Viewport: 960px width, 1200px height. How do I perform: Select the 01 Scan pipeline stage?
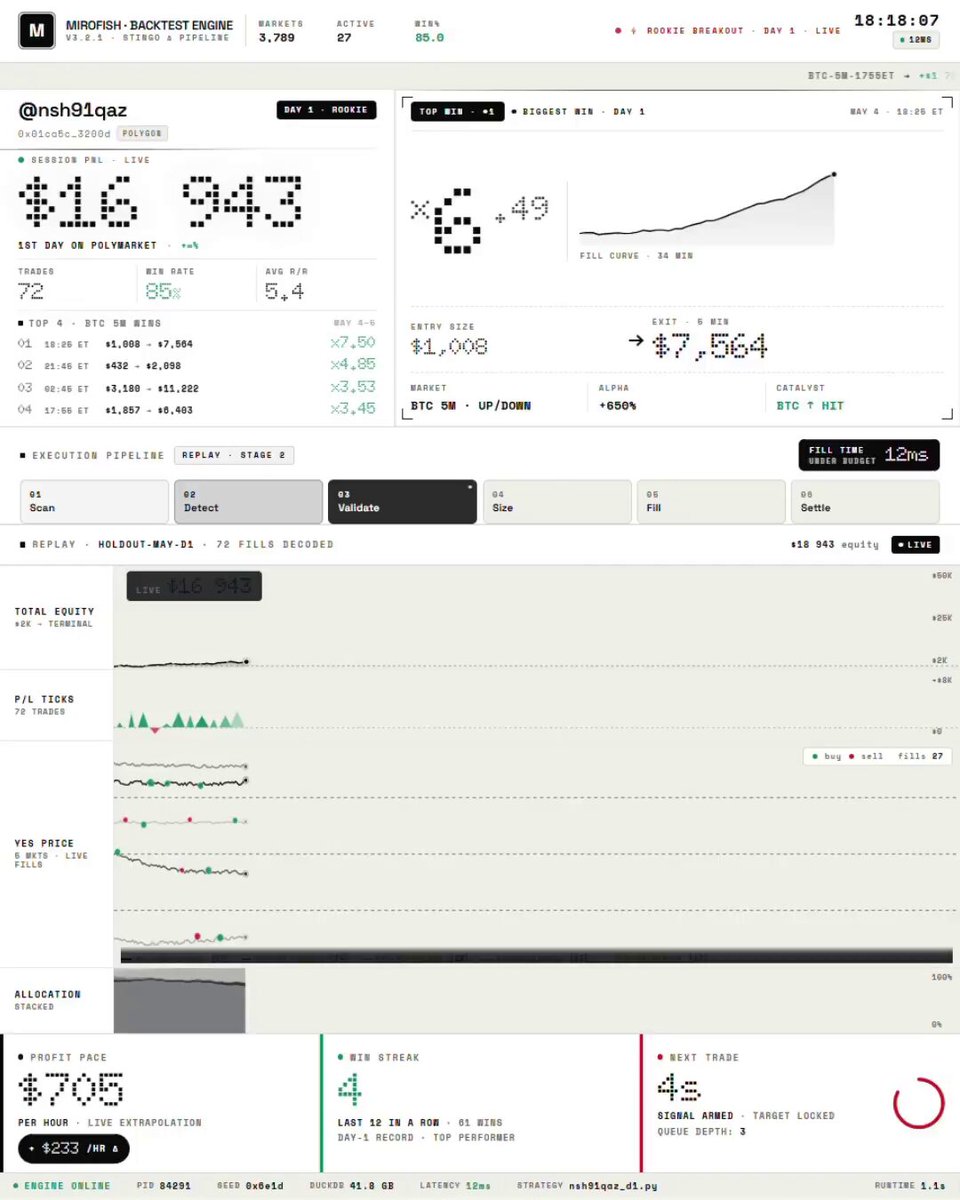click(x=94, y=501)
